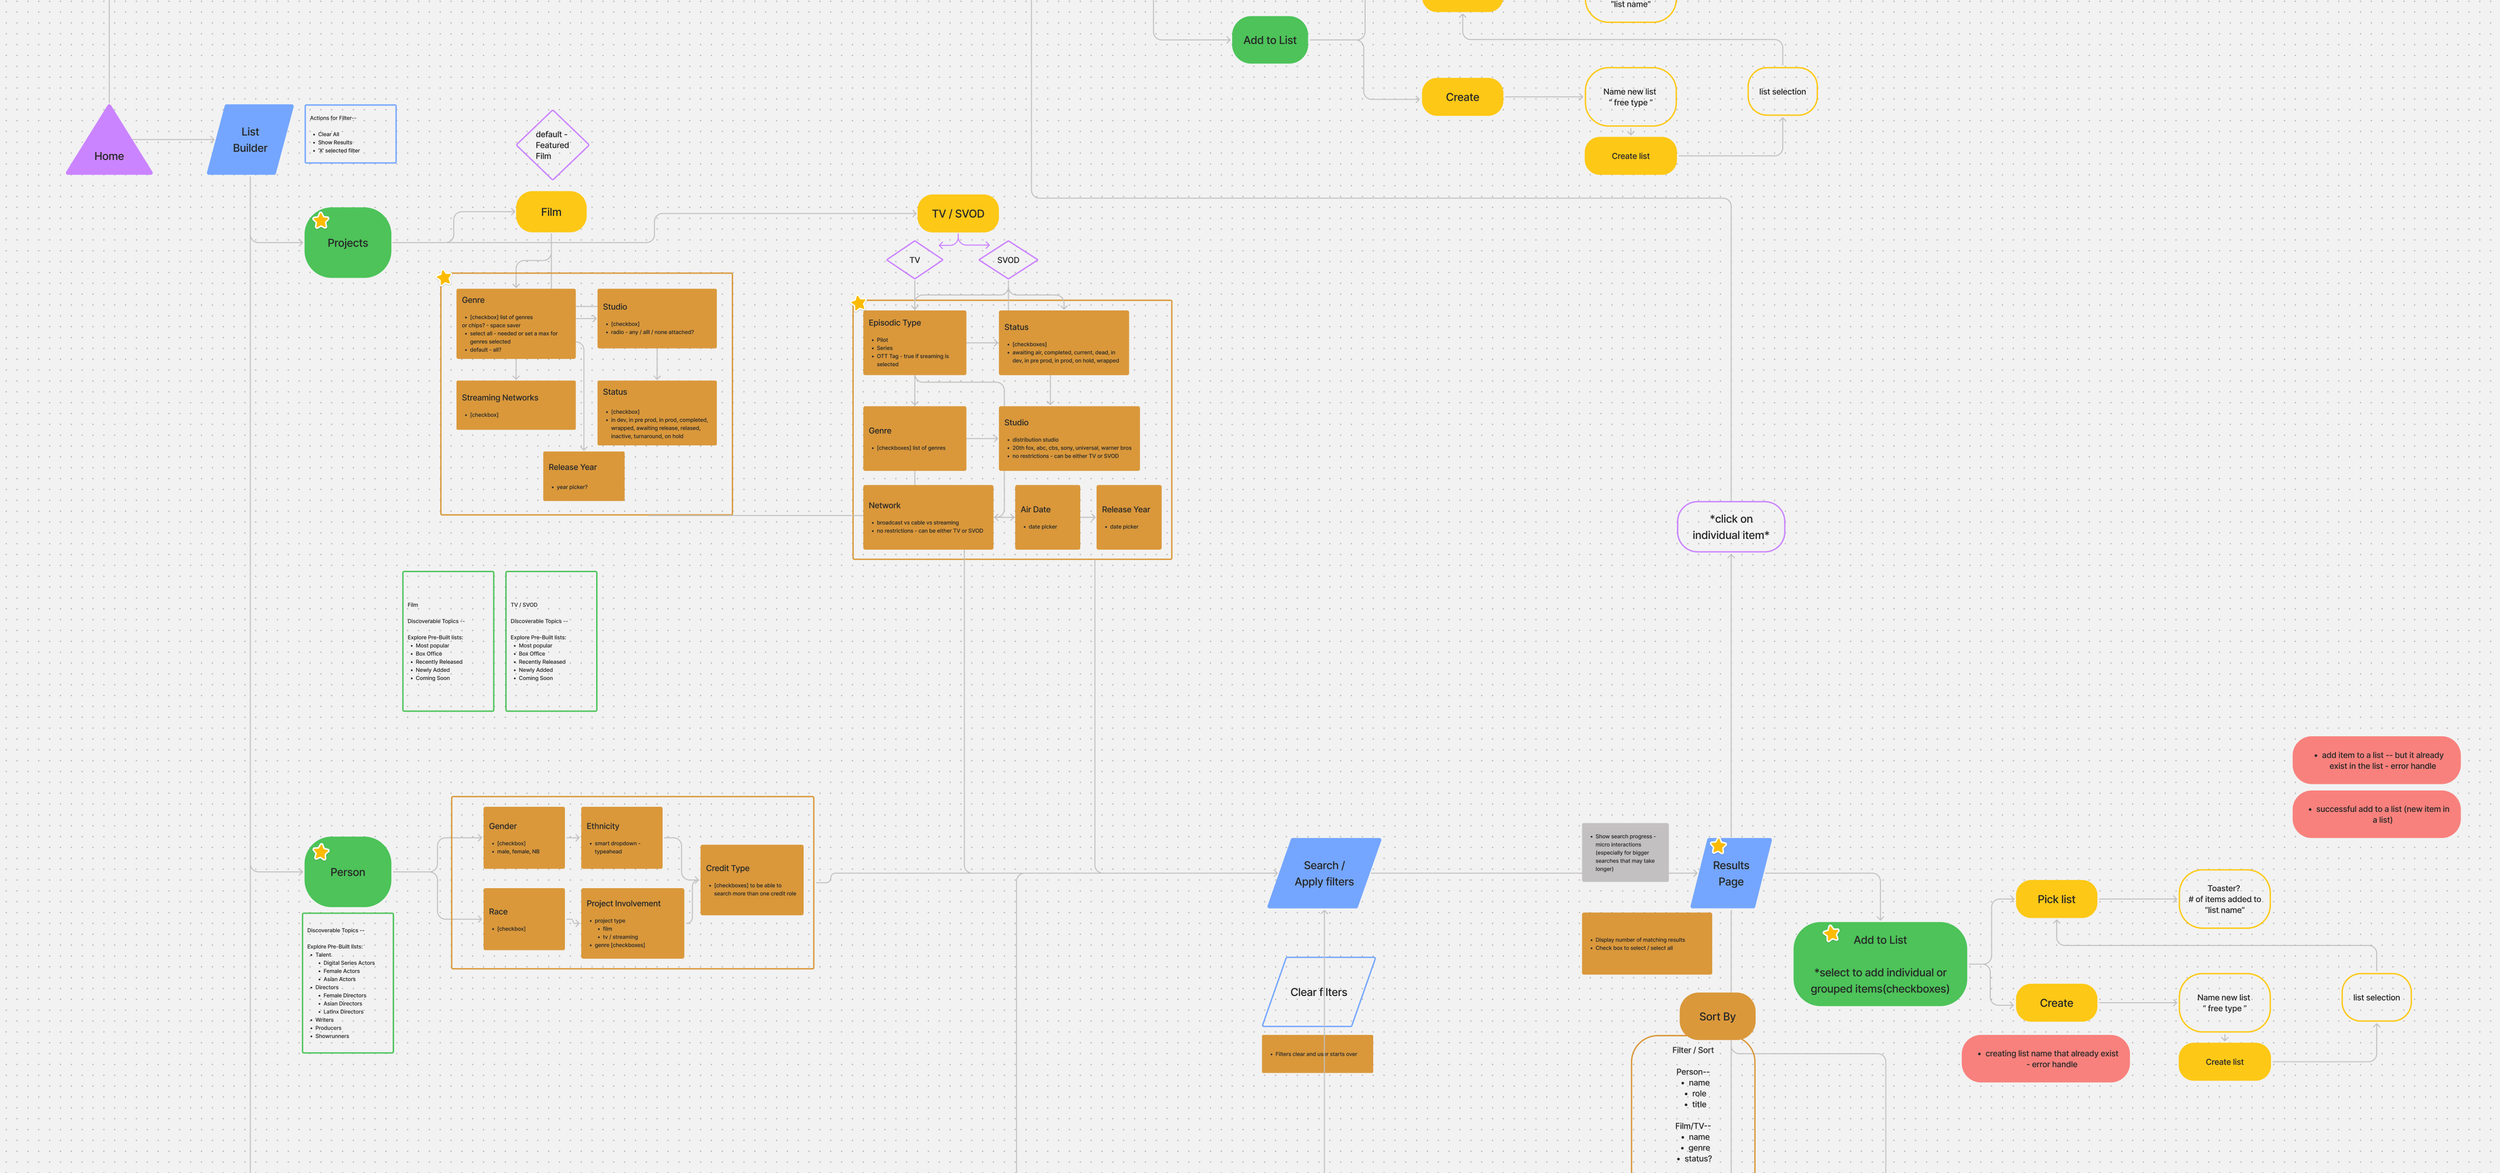Click the yellow Film node

click(x=551, y=212)
